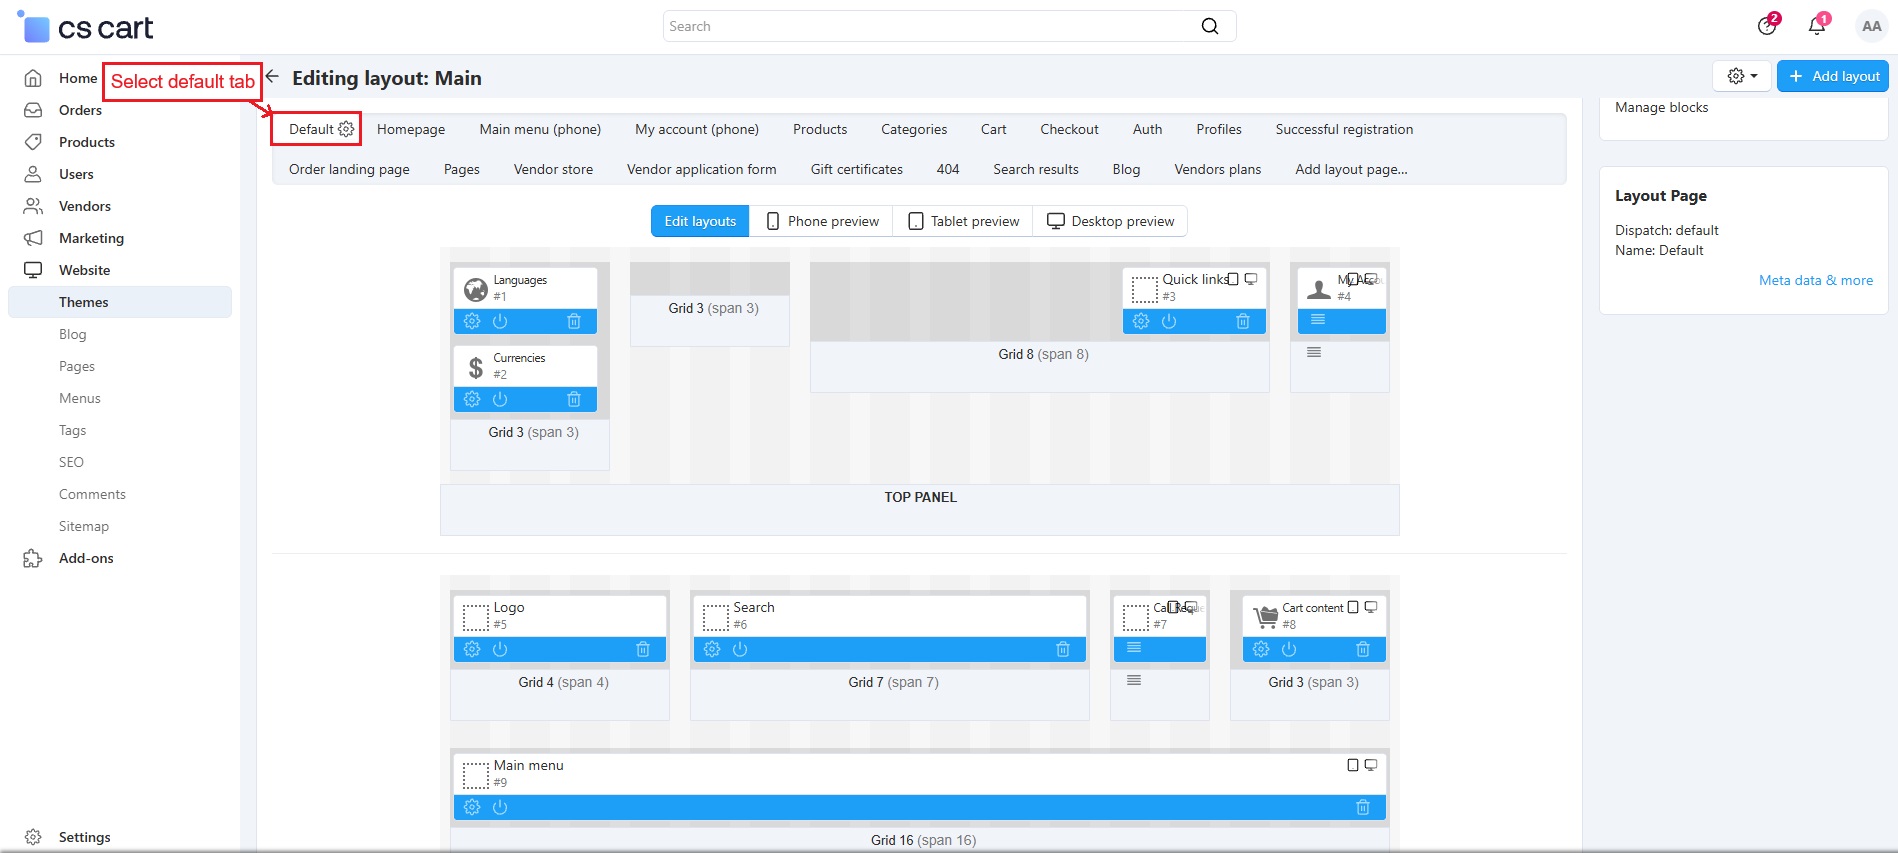Viewport: 1898px width, 853px height.
Task: Open the AA user account menu
Action: coord(1871,26)
